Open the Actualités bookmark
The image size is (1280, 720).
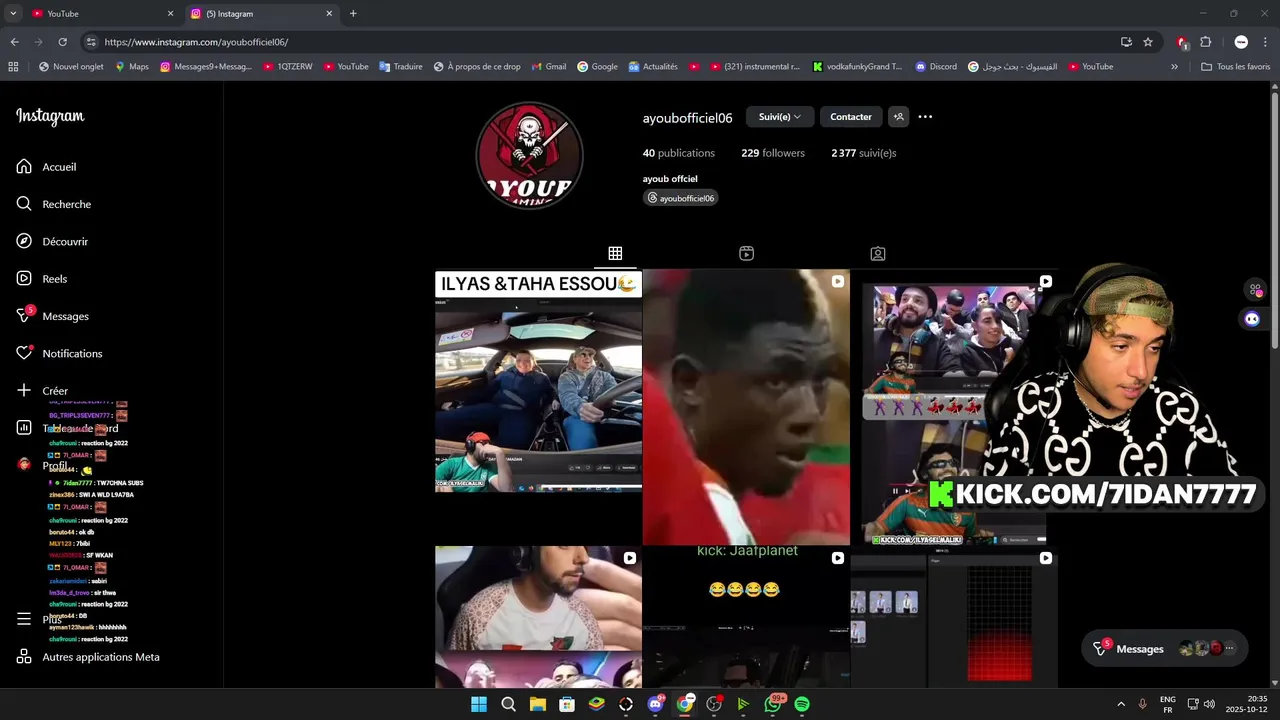[653, 67]
